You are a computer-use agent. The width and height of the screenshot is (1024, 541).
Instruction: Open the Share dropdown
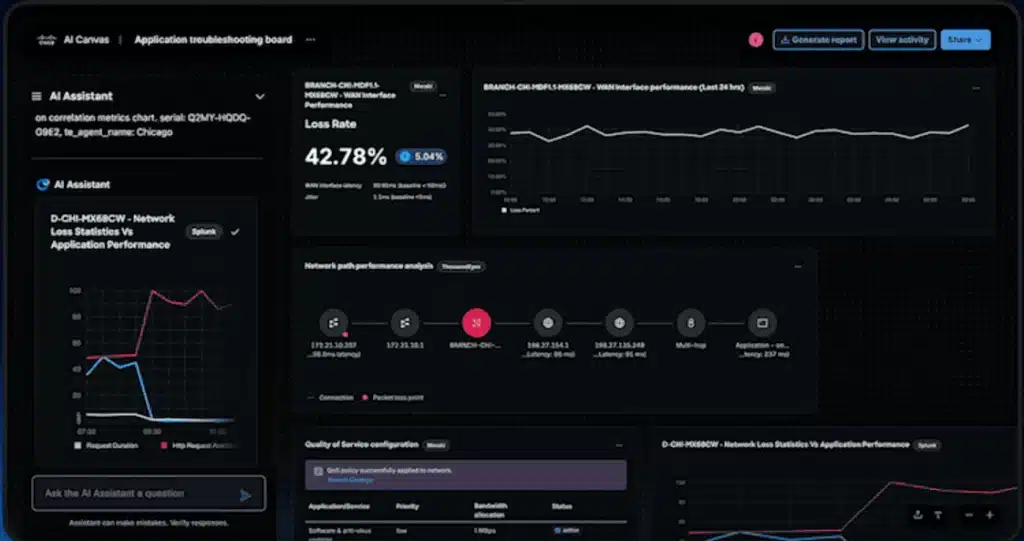[965, 40]
